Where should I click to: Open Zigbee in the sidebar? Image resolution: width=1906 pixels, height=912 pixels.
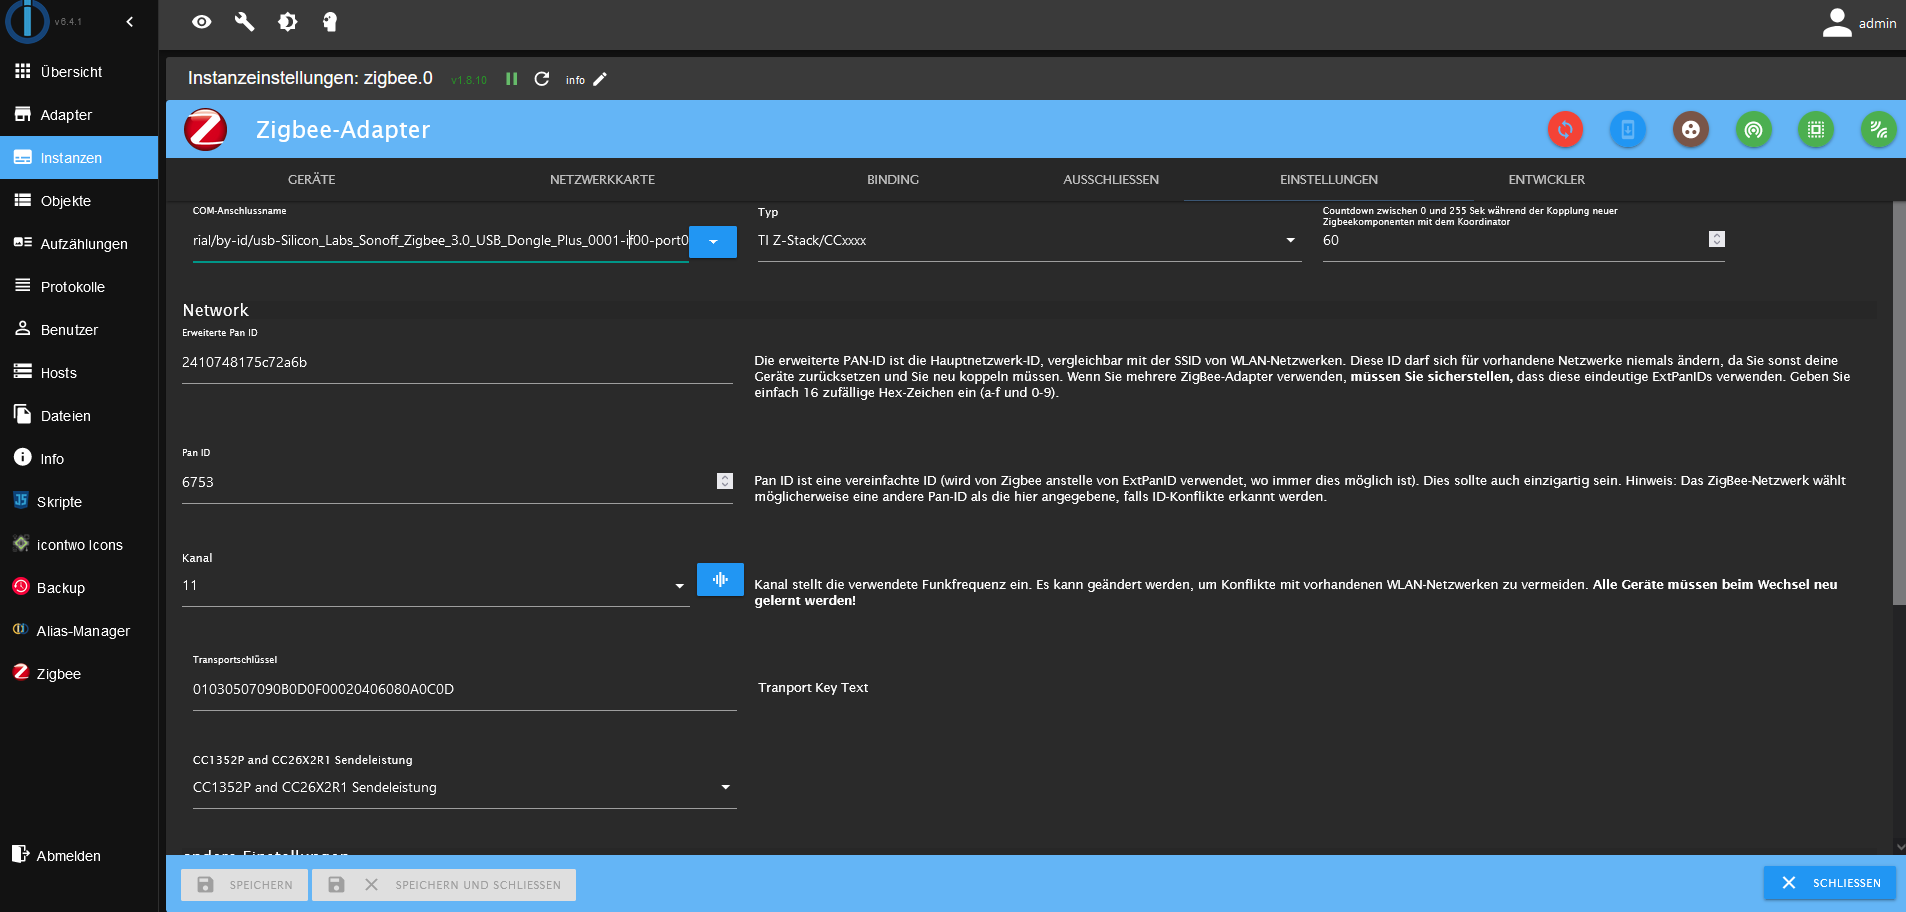[x=79, y=674]
